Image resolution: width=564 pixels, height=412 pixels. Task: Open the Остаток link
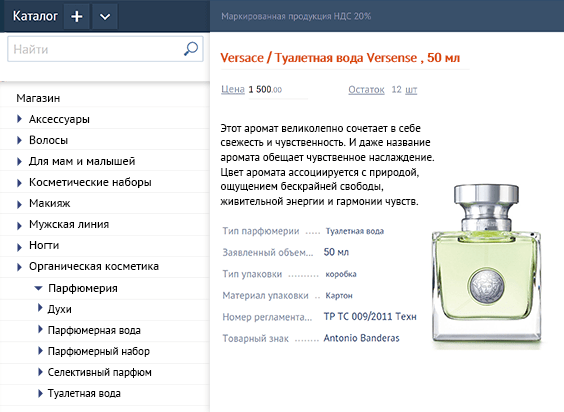[x=366, y=90]
